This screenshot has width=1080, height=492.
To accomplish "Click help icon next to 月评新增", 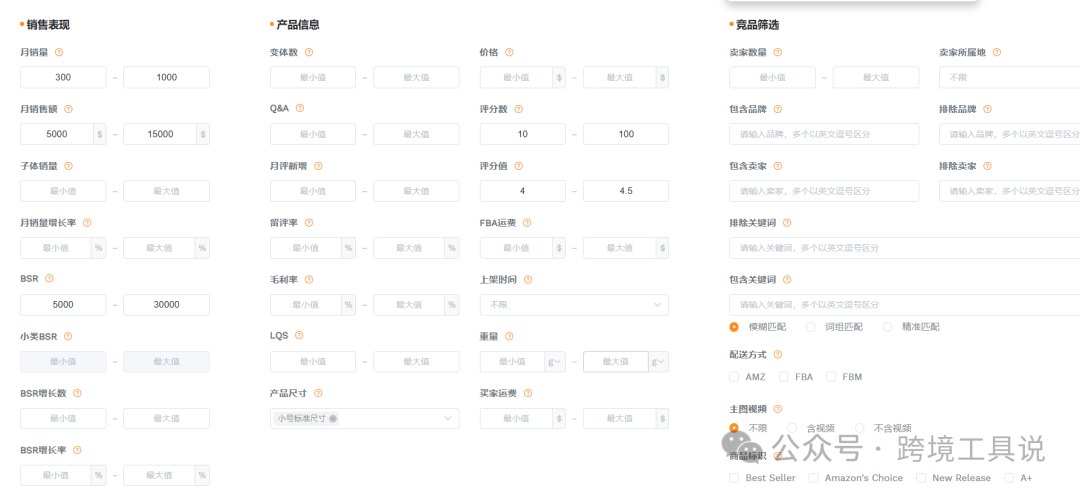I will pyautogui.click(x=318, y=166).
